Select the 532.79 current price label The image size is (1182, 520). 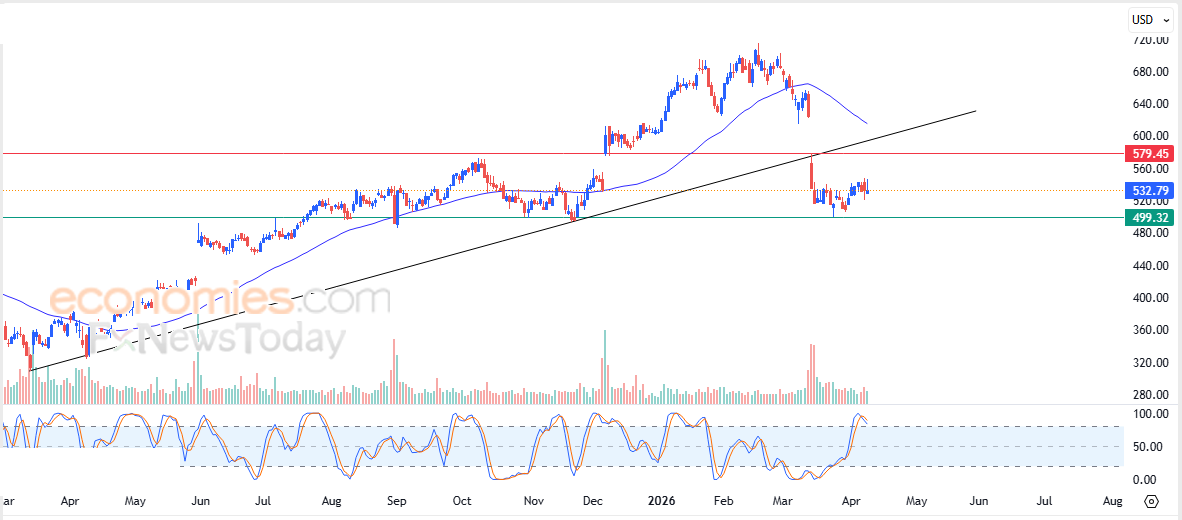pyautogui.click(x=1150, y=190)
